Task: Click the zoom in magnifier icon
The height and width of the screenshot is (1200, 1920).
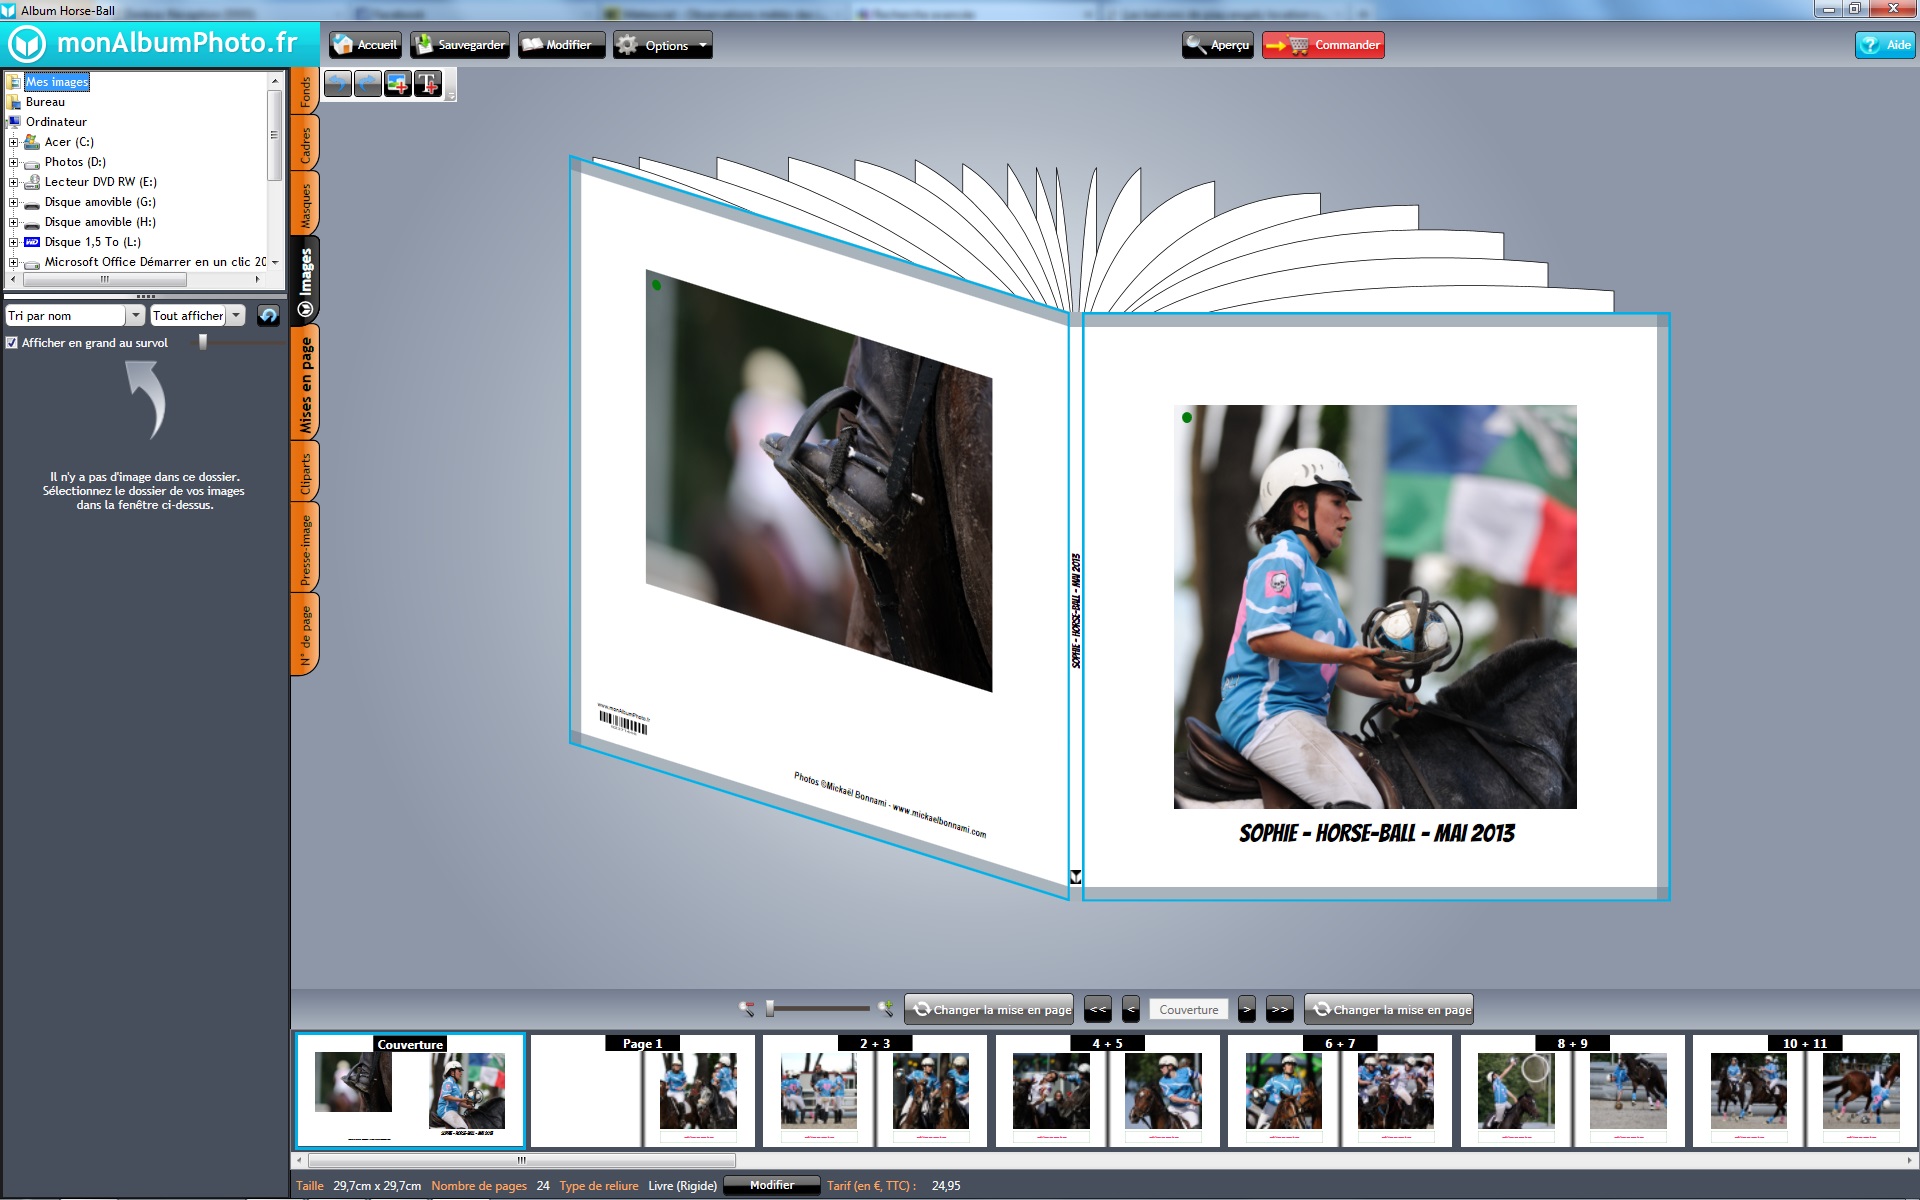Action: (885, 1009)
